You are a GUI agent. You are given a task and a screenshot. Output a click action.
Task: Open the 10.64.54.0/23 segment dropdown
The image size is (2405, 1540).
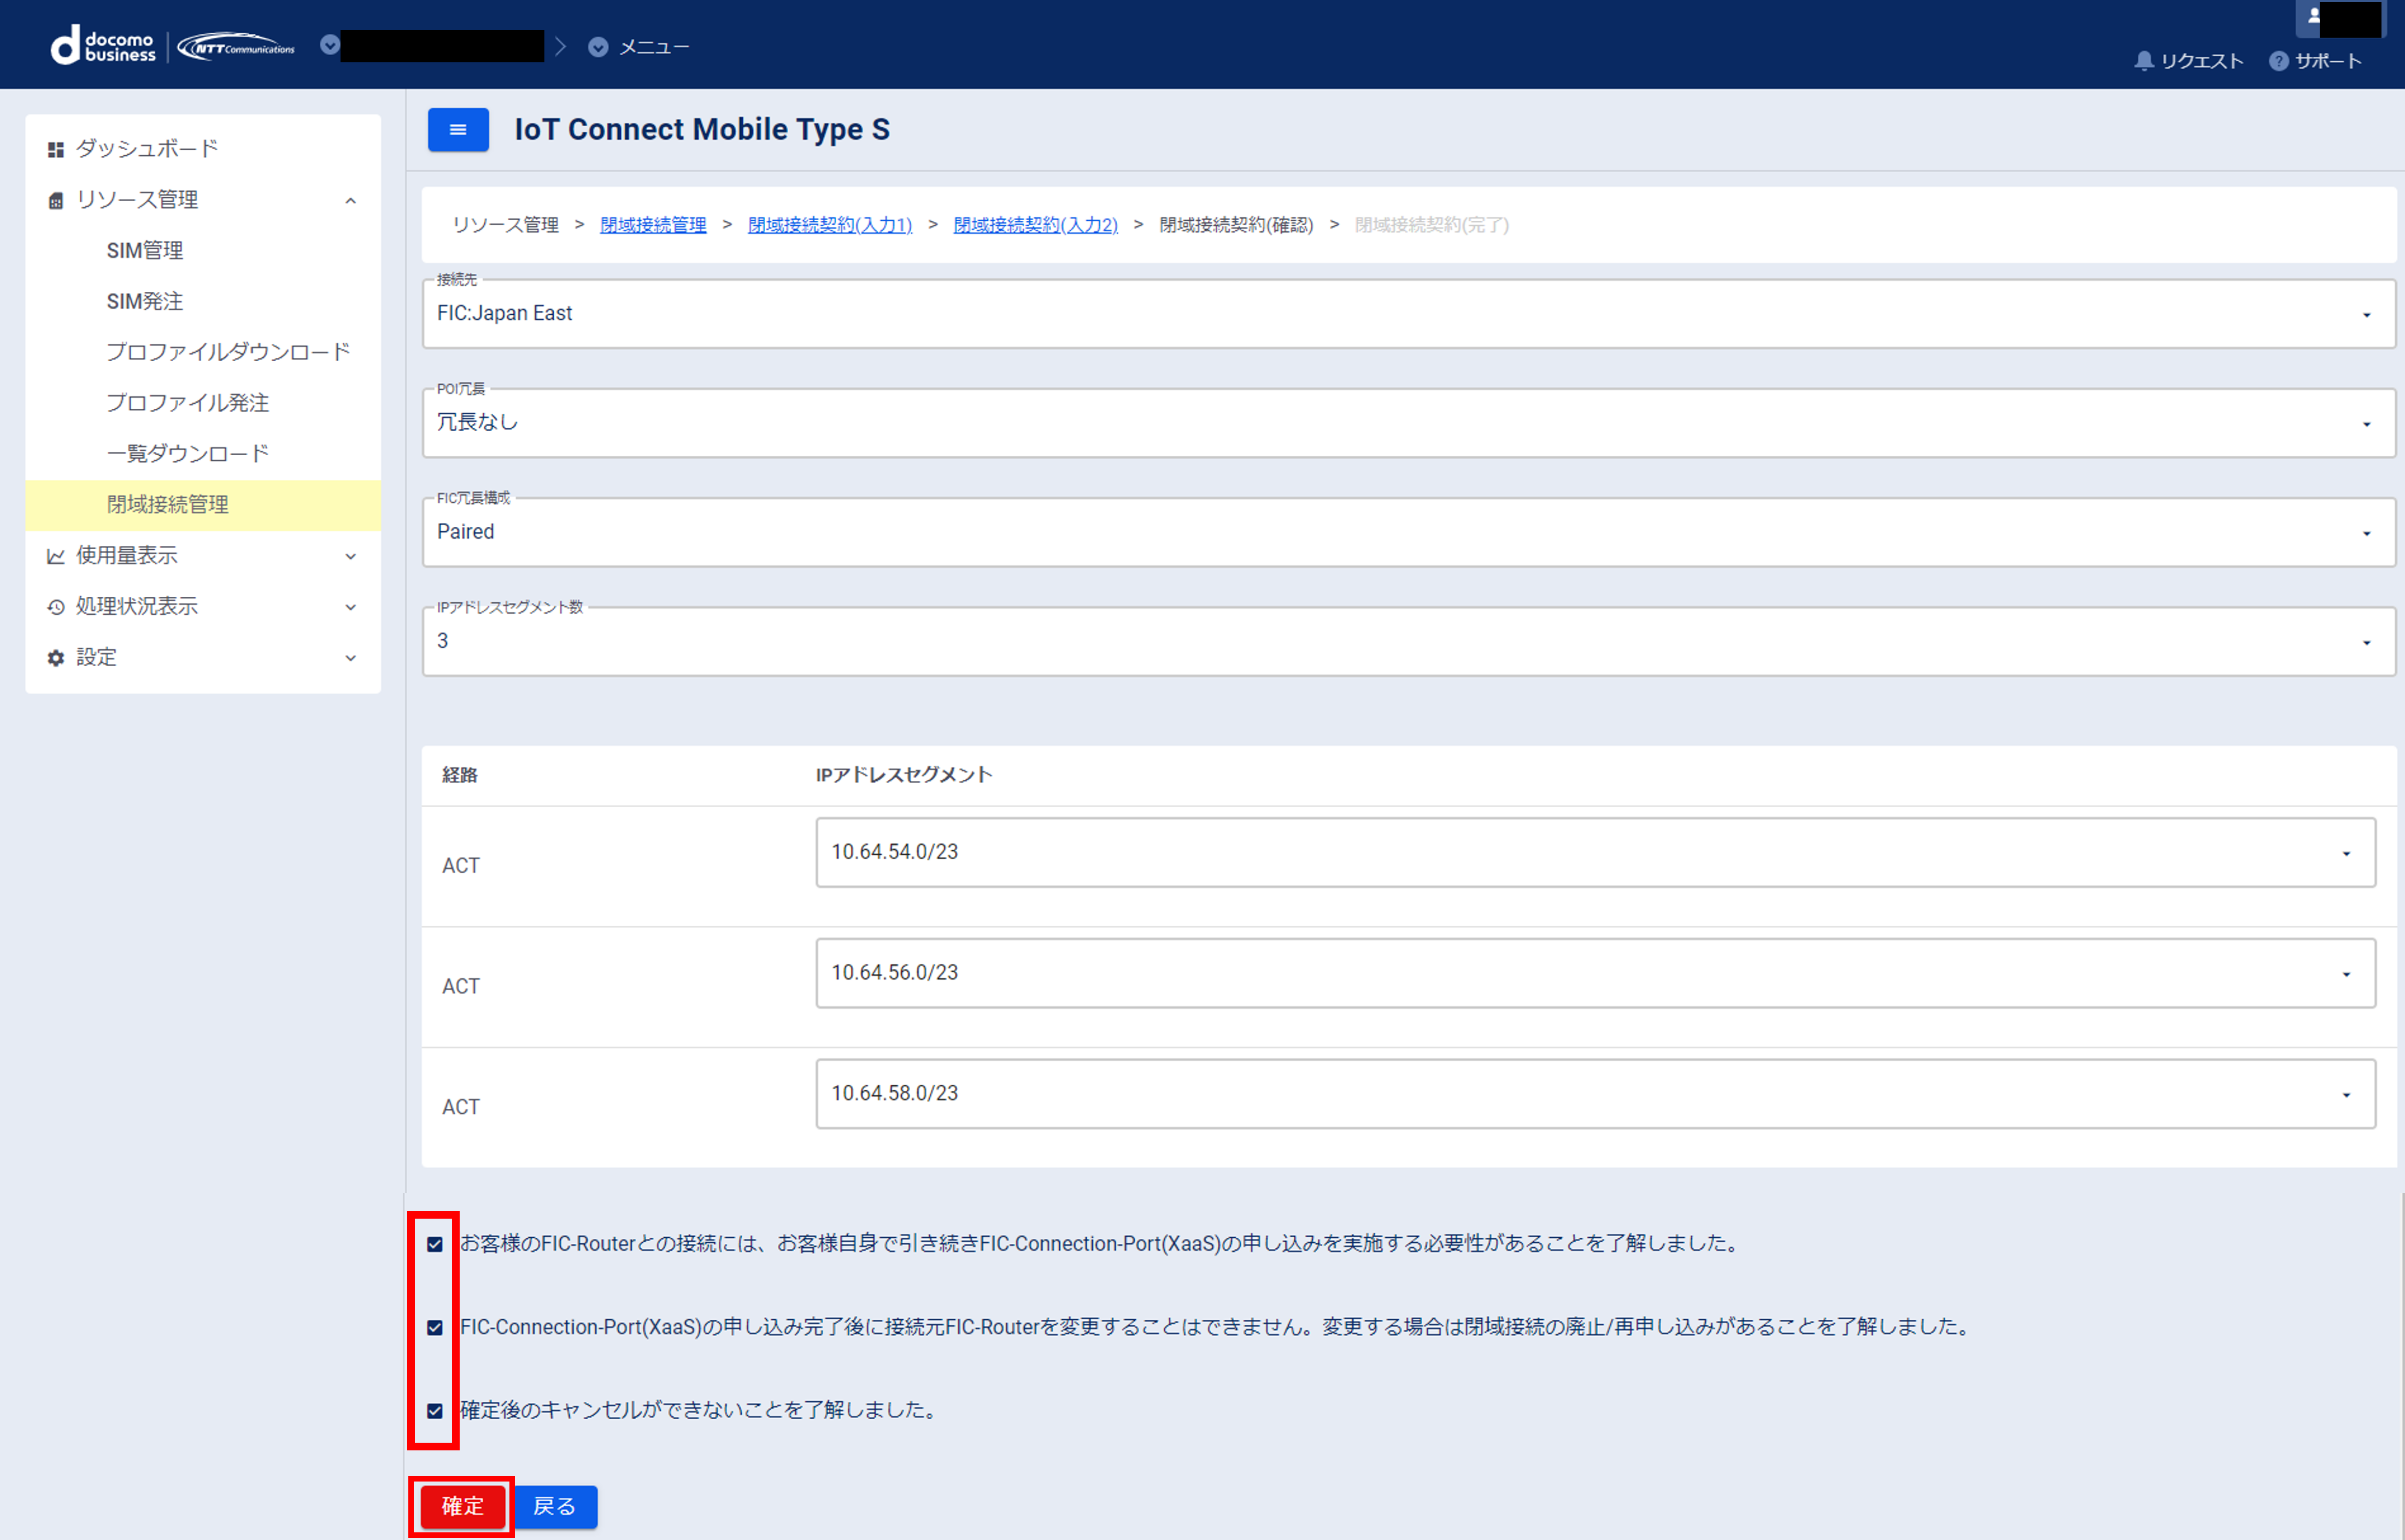pos(1595,852)
